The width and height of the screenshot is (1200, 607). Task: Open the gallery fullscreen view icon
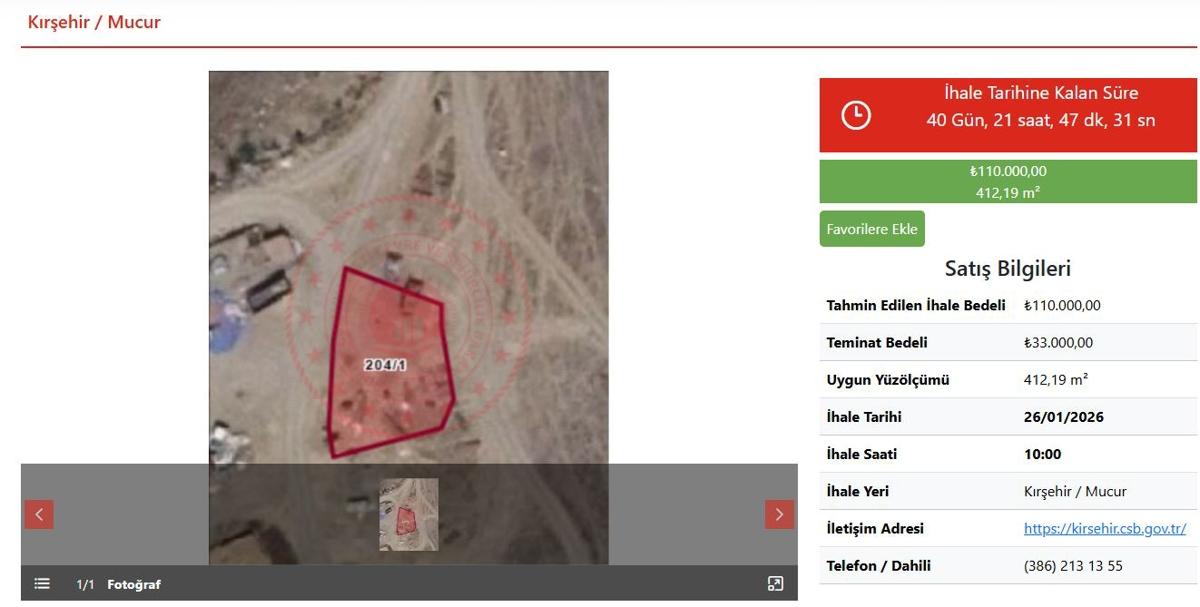point(775,584)
